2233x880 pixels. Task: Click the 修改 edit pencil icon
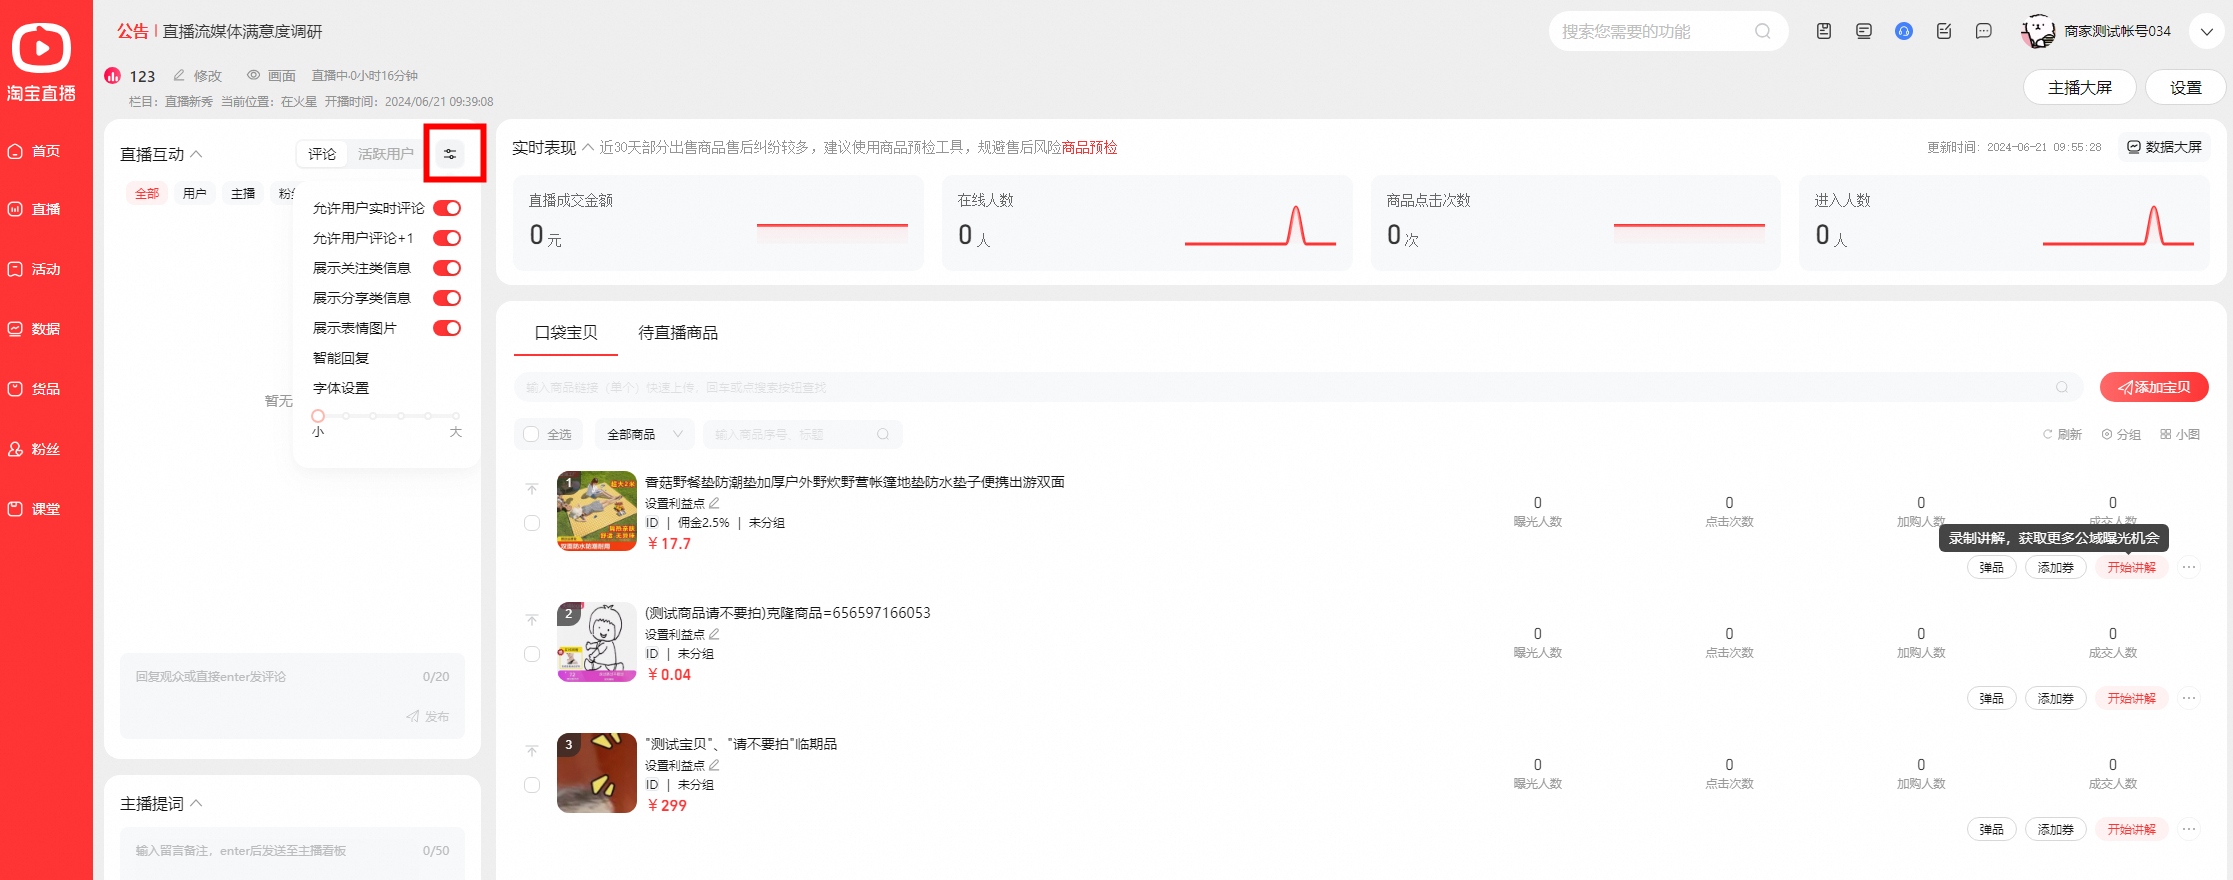[x=179, y=75]
